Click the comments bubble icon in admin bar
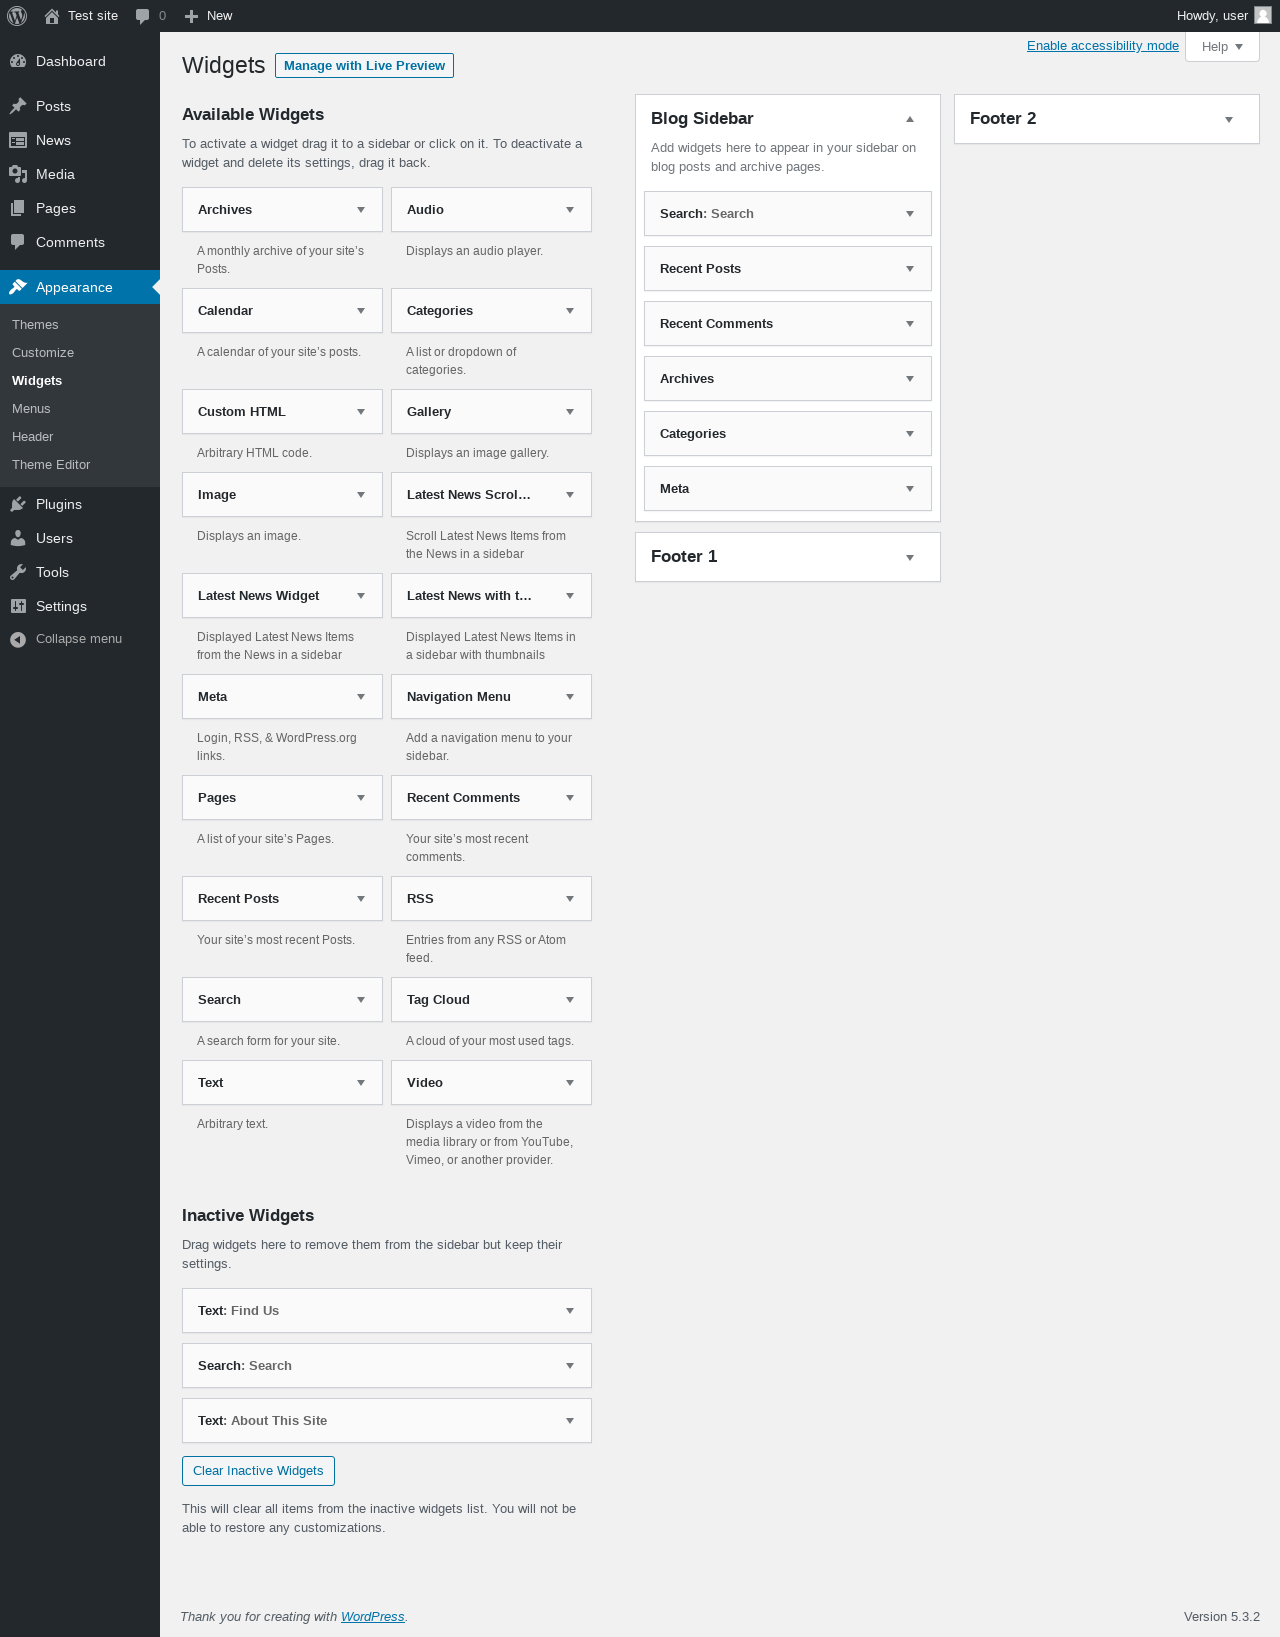The width and height of the screenshot is (1280, 1637). pos(143,16)
